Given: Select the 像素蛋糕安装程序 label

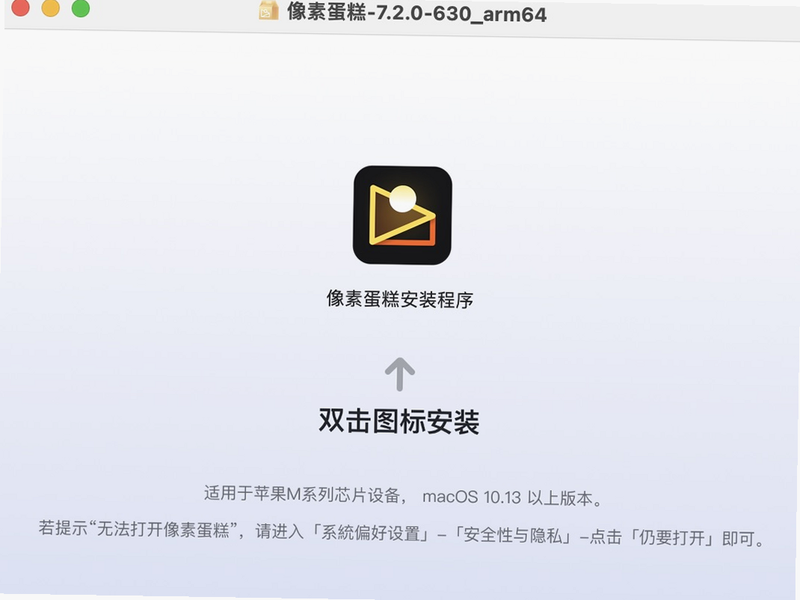Looking at the screenshot, I should (400, 299).
